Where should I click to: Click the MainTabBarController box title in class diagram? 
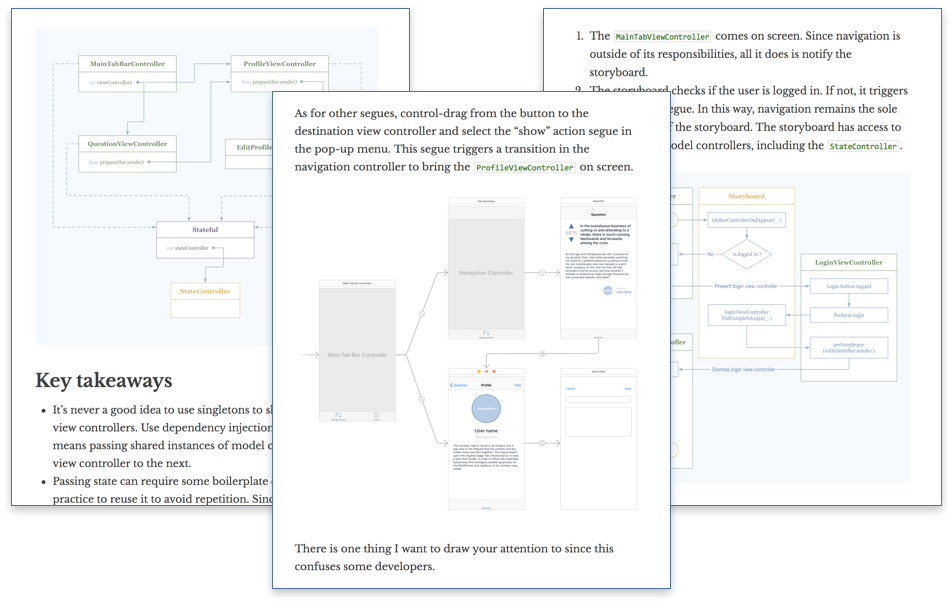[x=128, y=64]
